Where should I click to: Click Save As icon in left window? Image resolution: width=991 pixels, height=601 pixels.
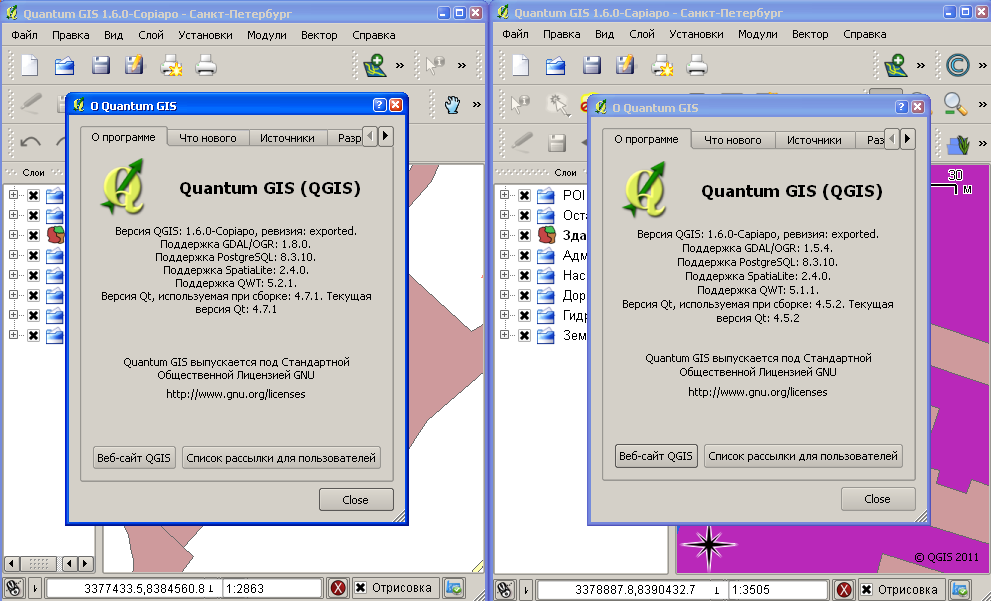pyautogui.click(x=135, y=64)
